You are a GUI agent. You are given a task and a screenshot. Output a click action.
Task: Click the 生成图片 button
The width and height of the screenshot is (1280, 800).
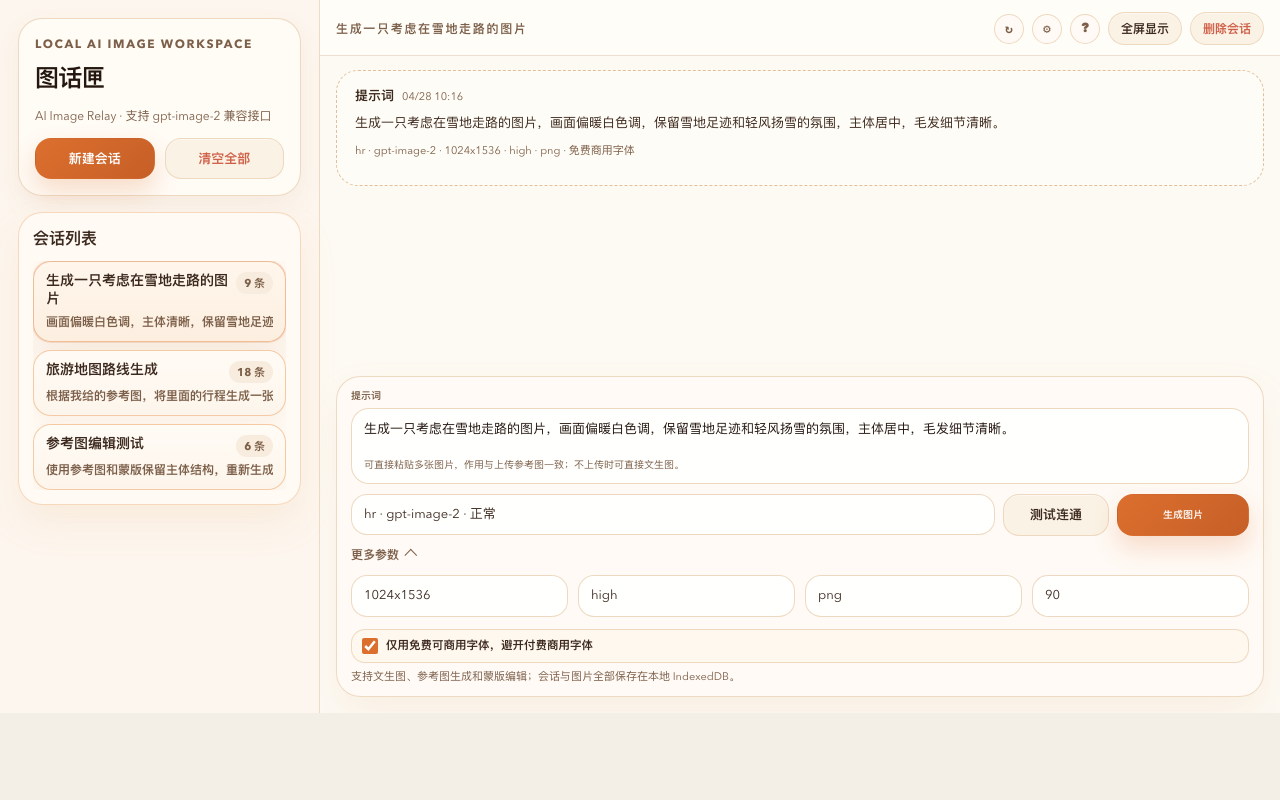pos(1183,515)
